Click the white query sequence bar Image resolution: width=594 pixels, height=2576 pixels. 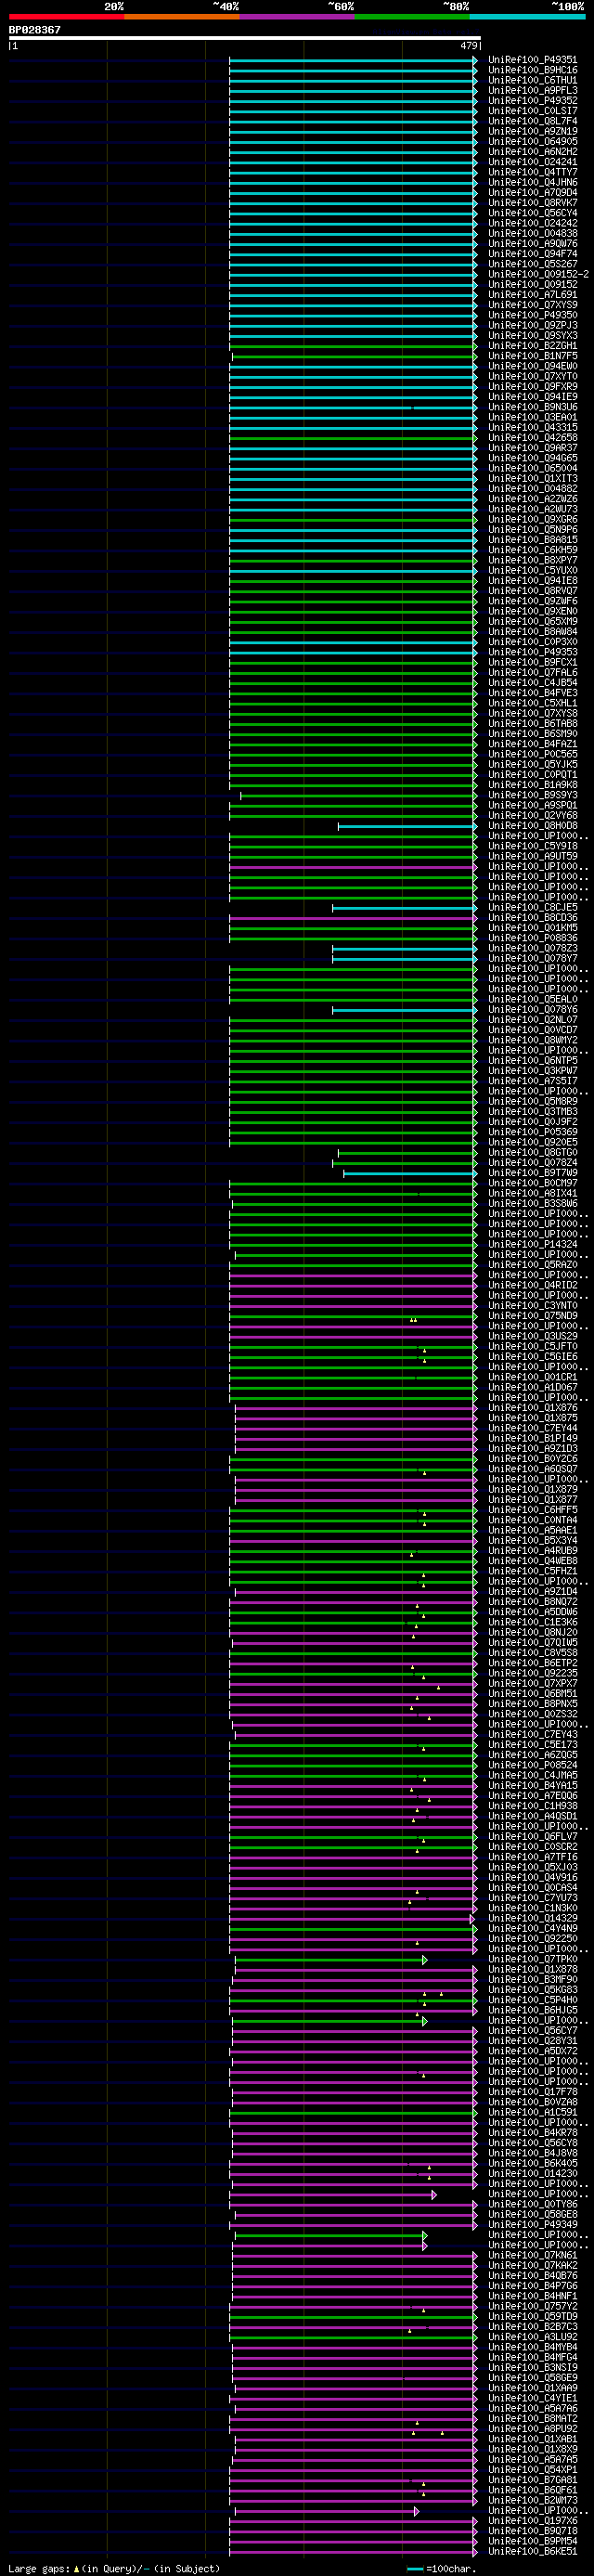point(245,38)
